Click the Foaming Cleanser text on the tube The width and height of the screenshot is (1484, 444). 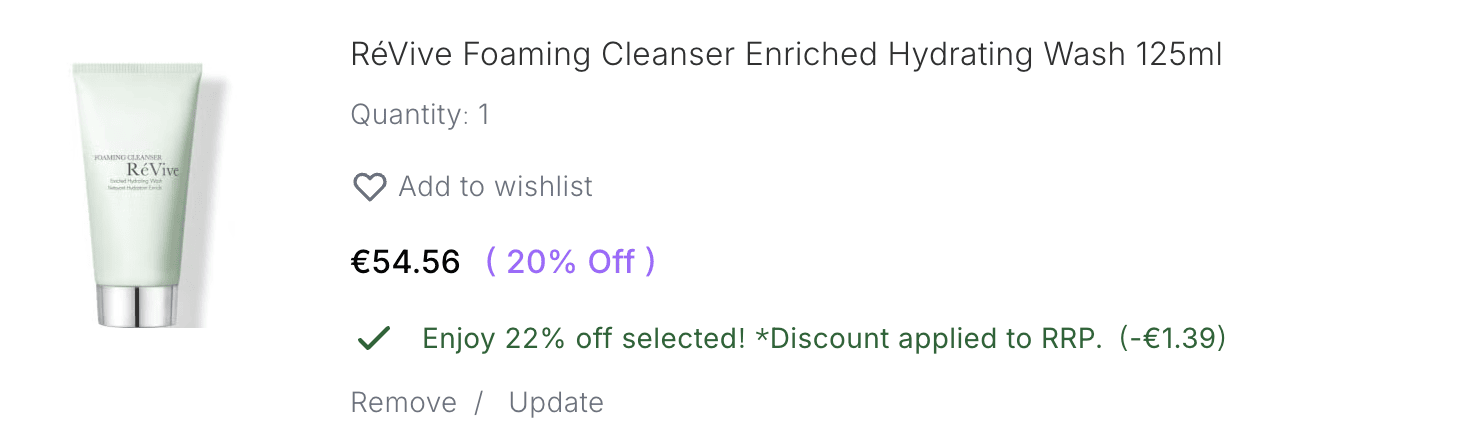point(127,158)
